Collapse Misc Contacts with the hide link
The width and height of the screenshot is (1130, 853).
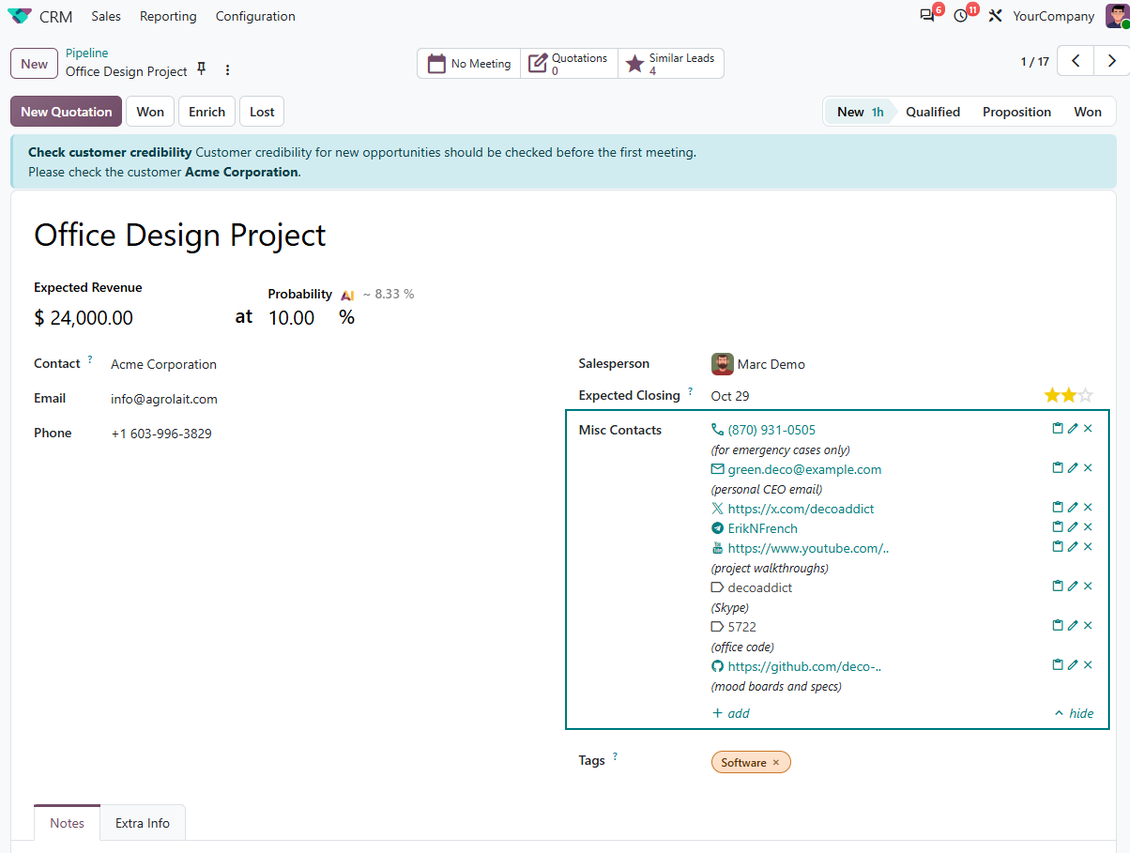point(1074,713)
